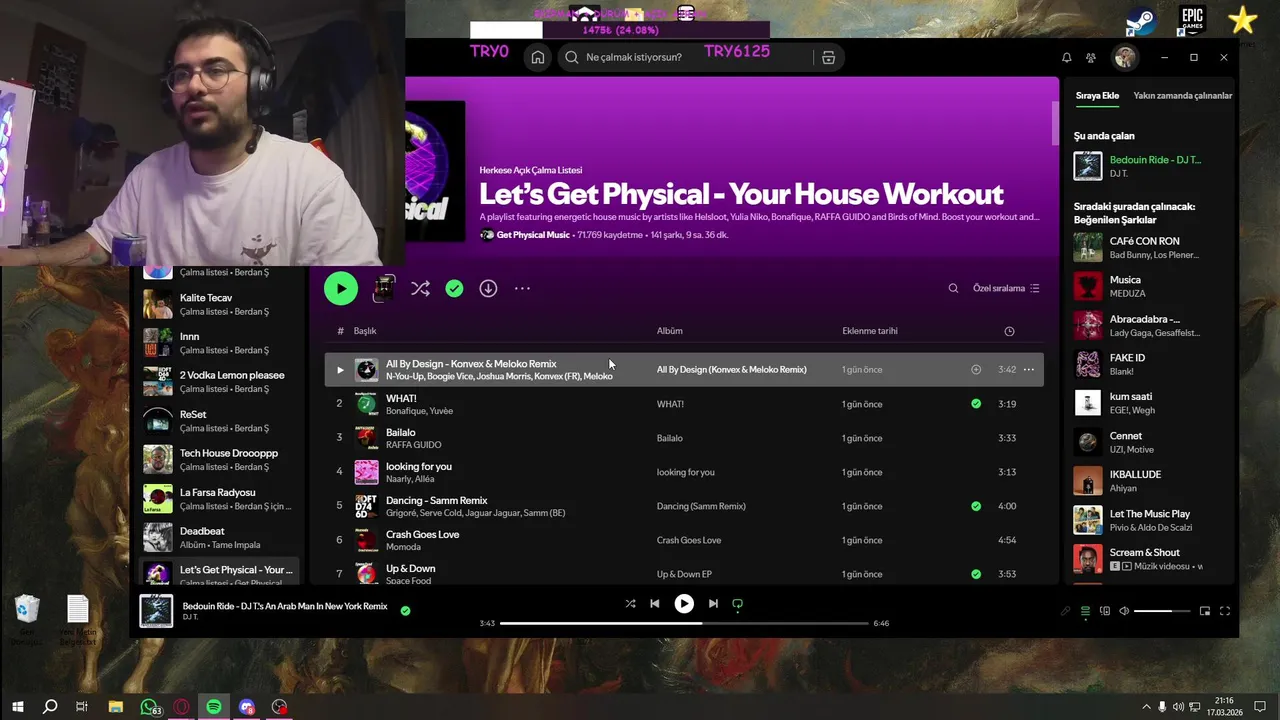The image size is (1280, 720).
Task: Adjust the Spotify volume slider
Action: tap(1162, 611)
